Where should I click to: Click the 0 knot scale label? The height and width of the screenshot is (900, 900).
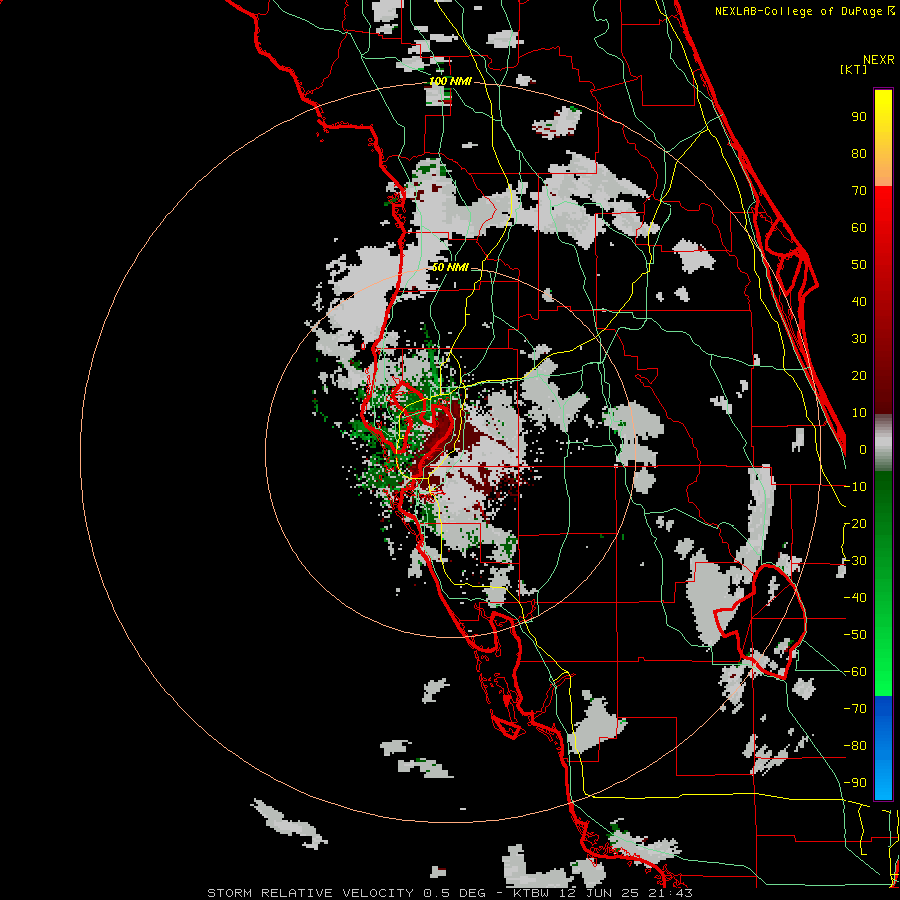point(863,450)
